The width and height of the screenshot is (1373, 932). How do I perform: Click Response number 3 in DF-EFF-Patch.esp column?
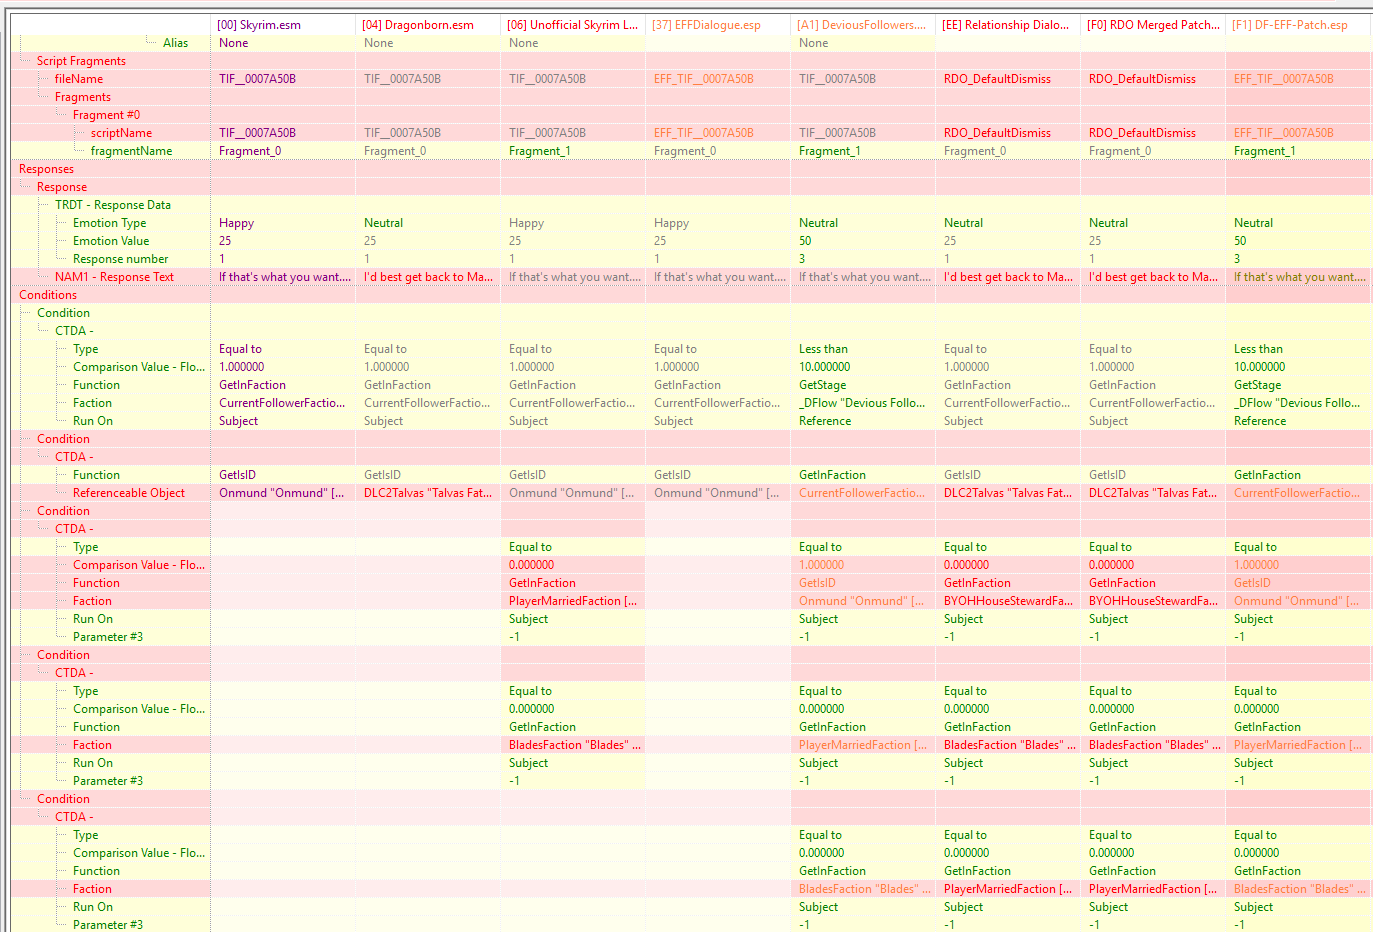[1236, 259]
